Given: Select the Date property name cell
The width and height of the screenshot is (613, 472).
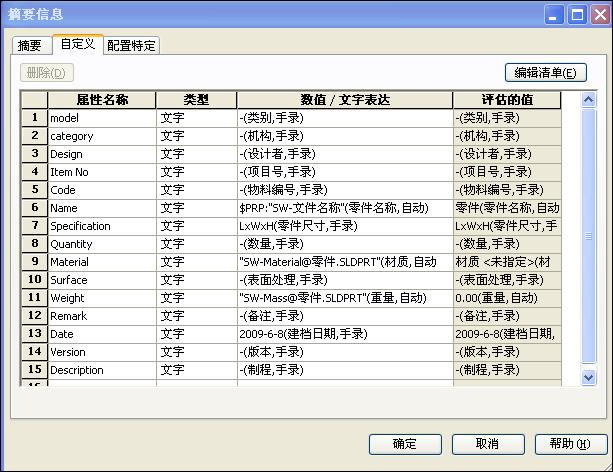Looking at the screenshot, I should (102, 334).
